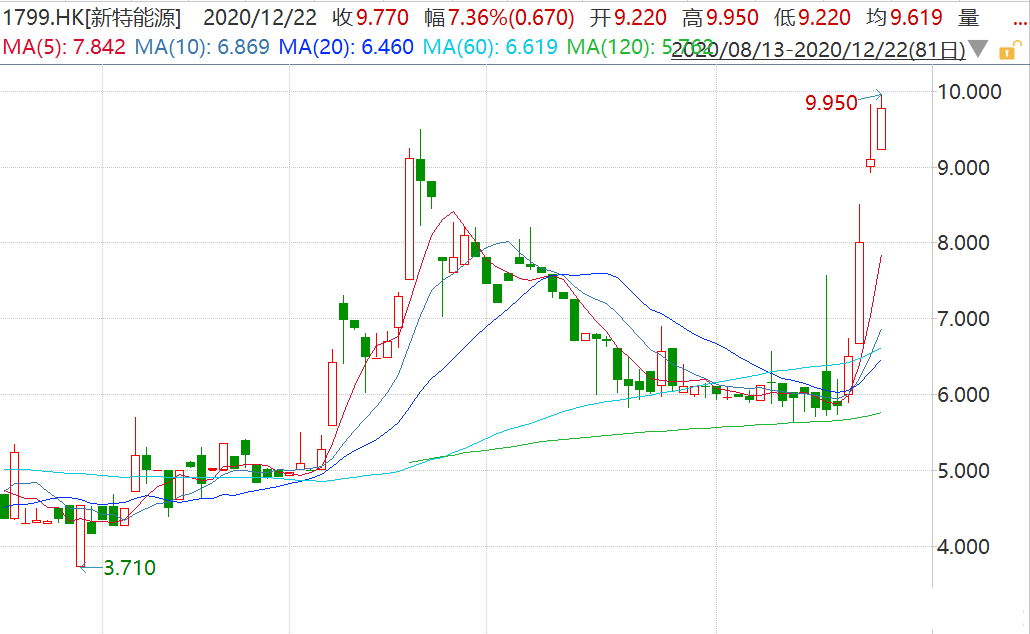The width and height of the screenshot is (1030, 634).
Task: Click the 9.950 high price marker
Action: coord(831,102)
